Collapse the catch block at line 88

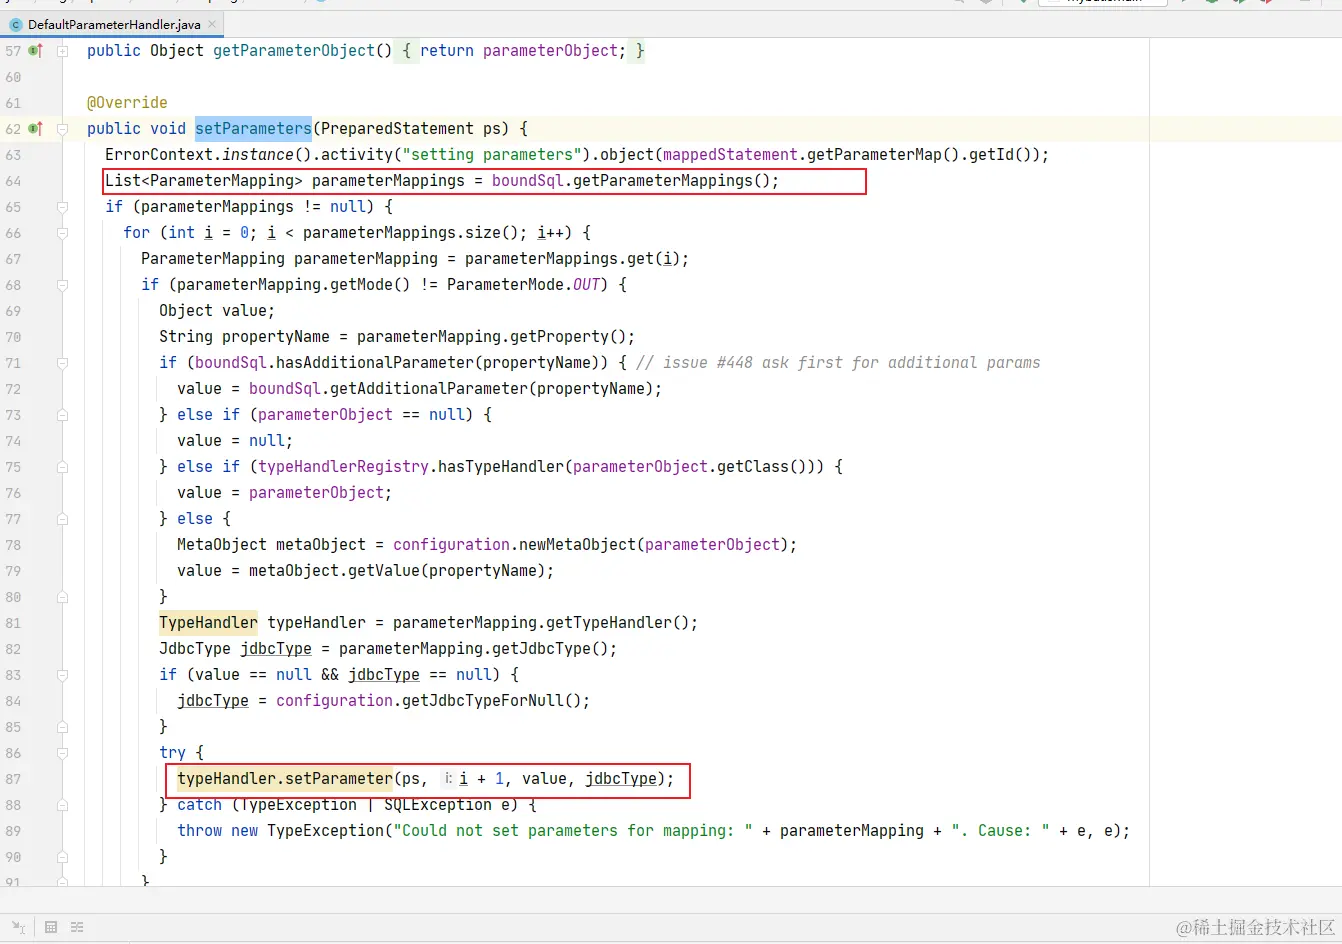click(x=63, y=804)
